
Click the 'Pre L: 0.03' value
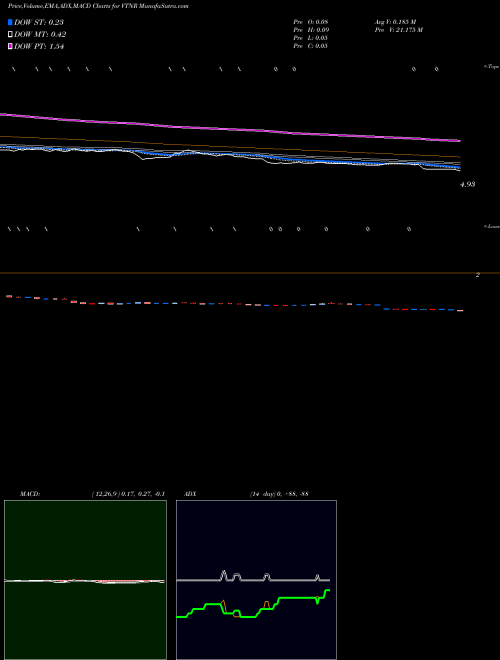(x=311, y=38)
